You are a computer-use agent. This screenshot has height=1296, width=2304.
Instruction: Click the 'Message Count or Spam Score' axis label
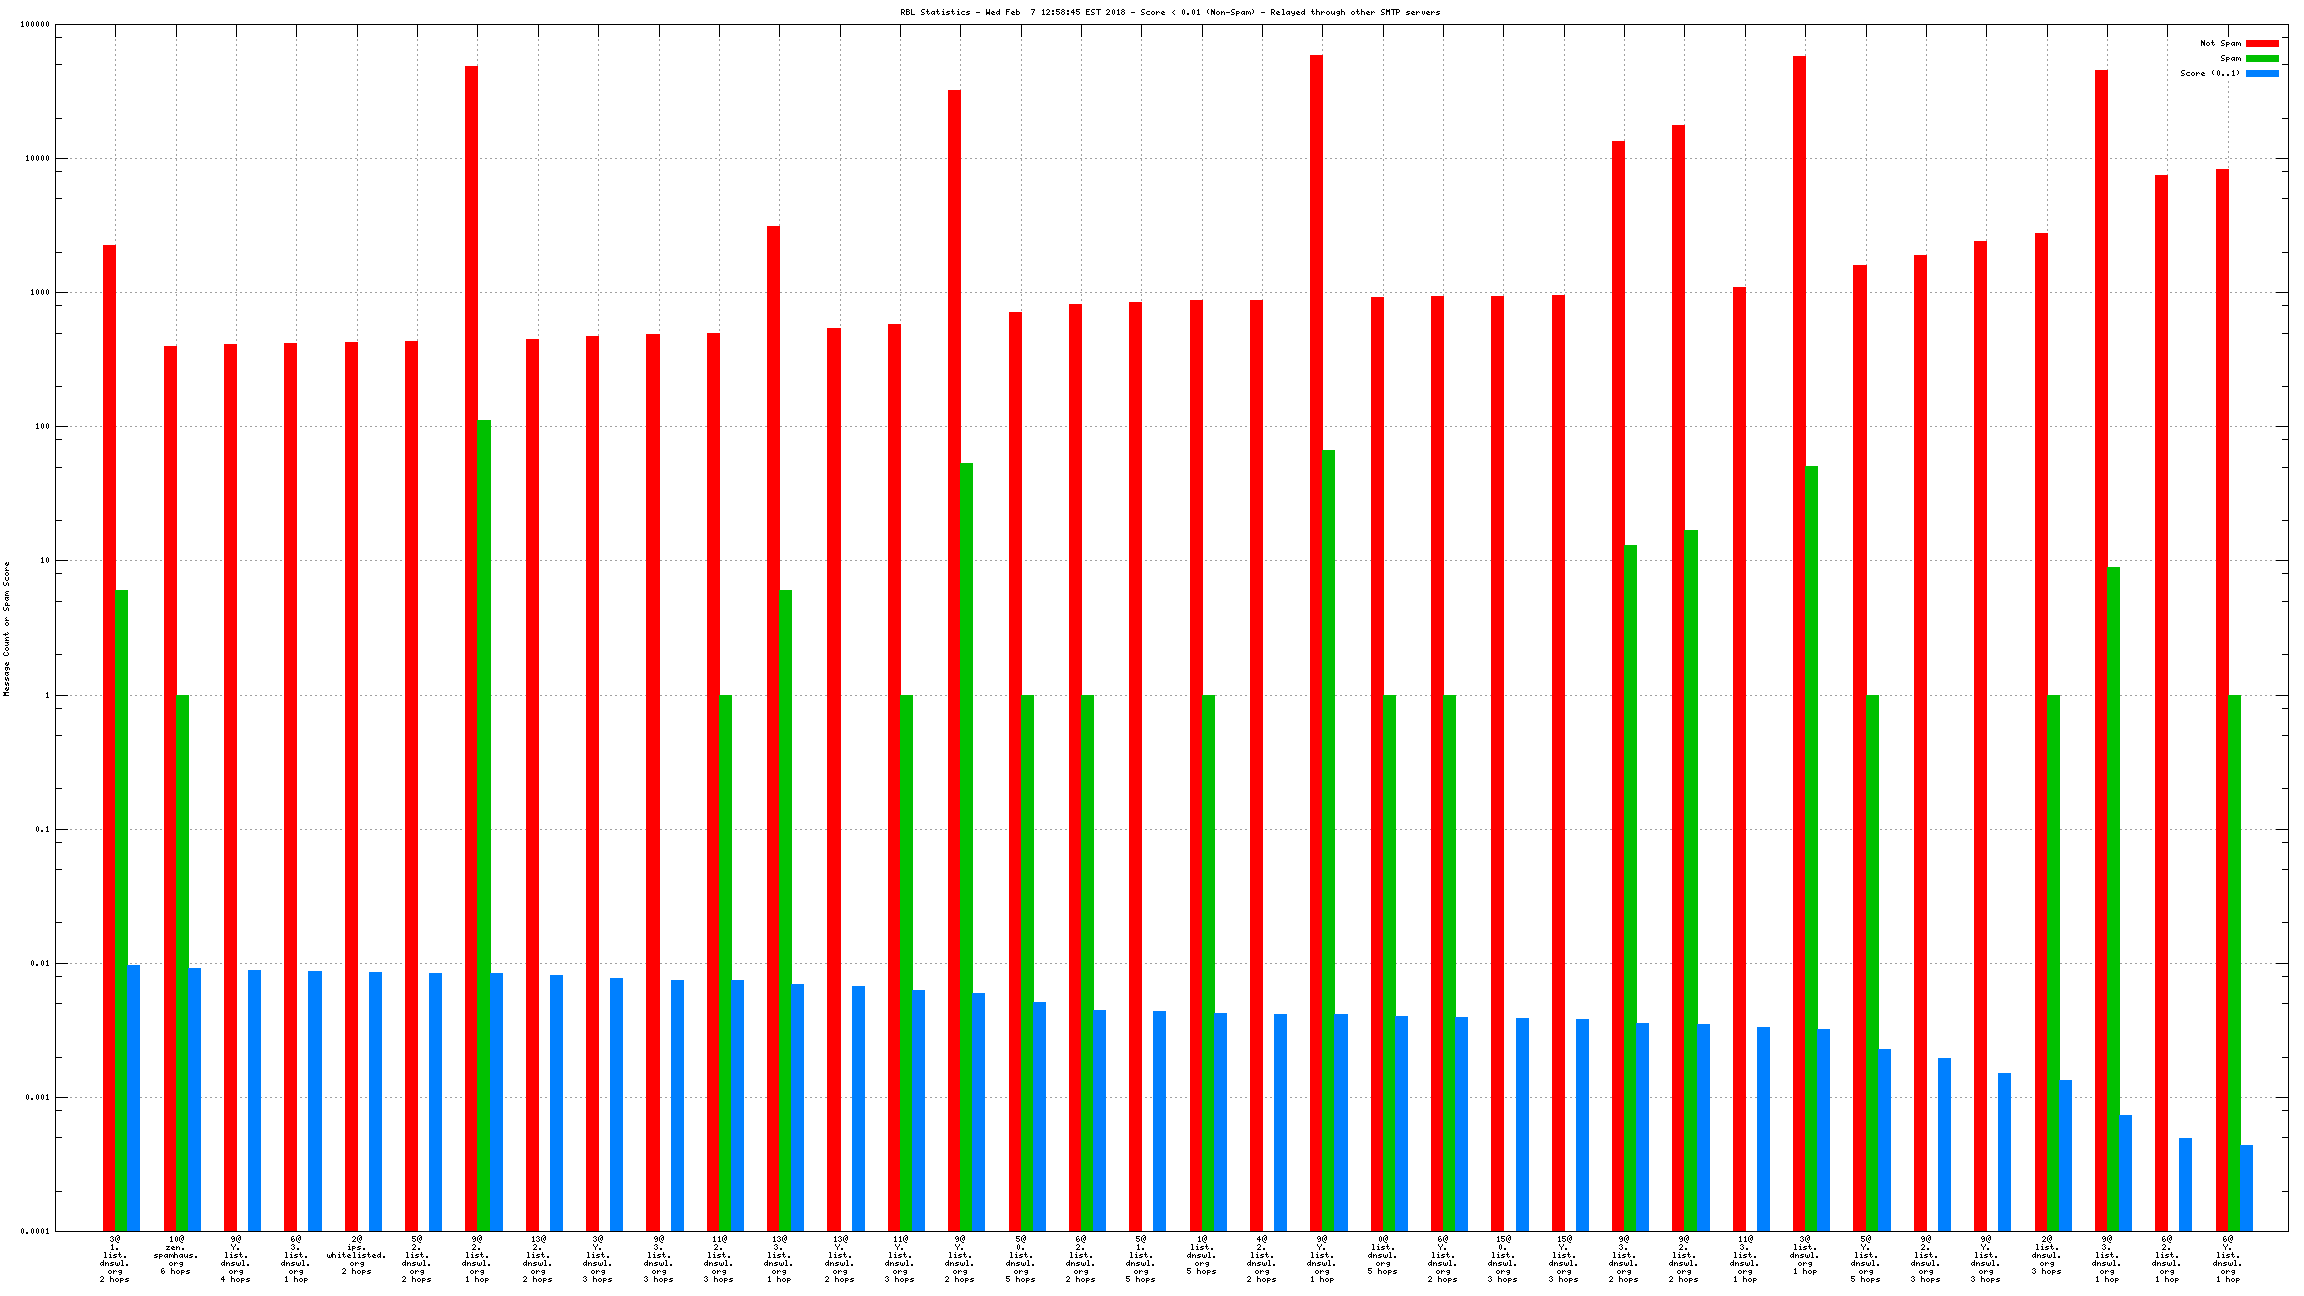click(x=6, y=628)
